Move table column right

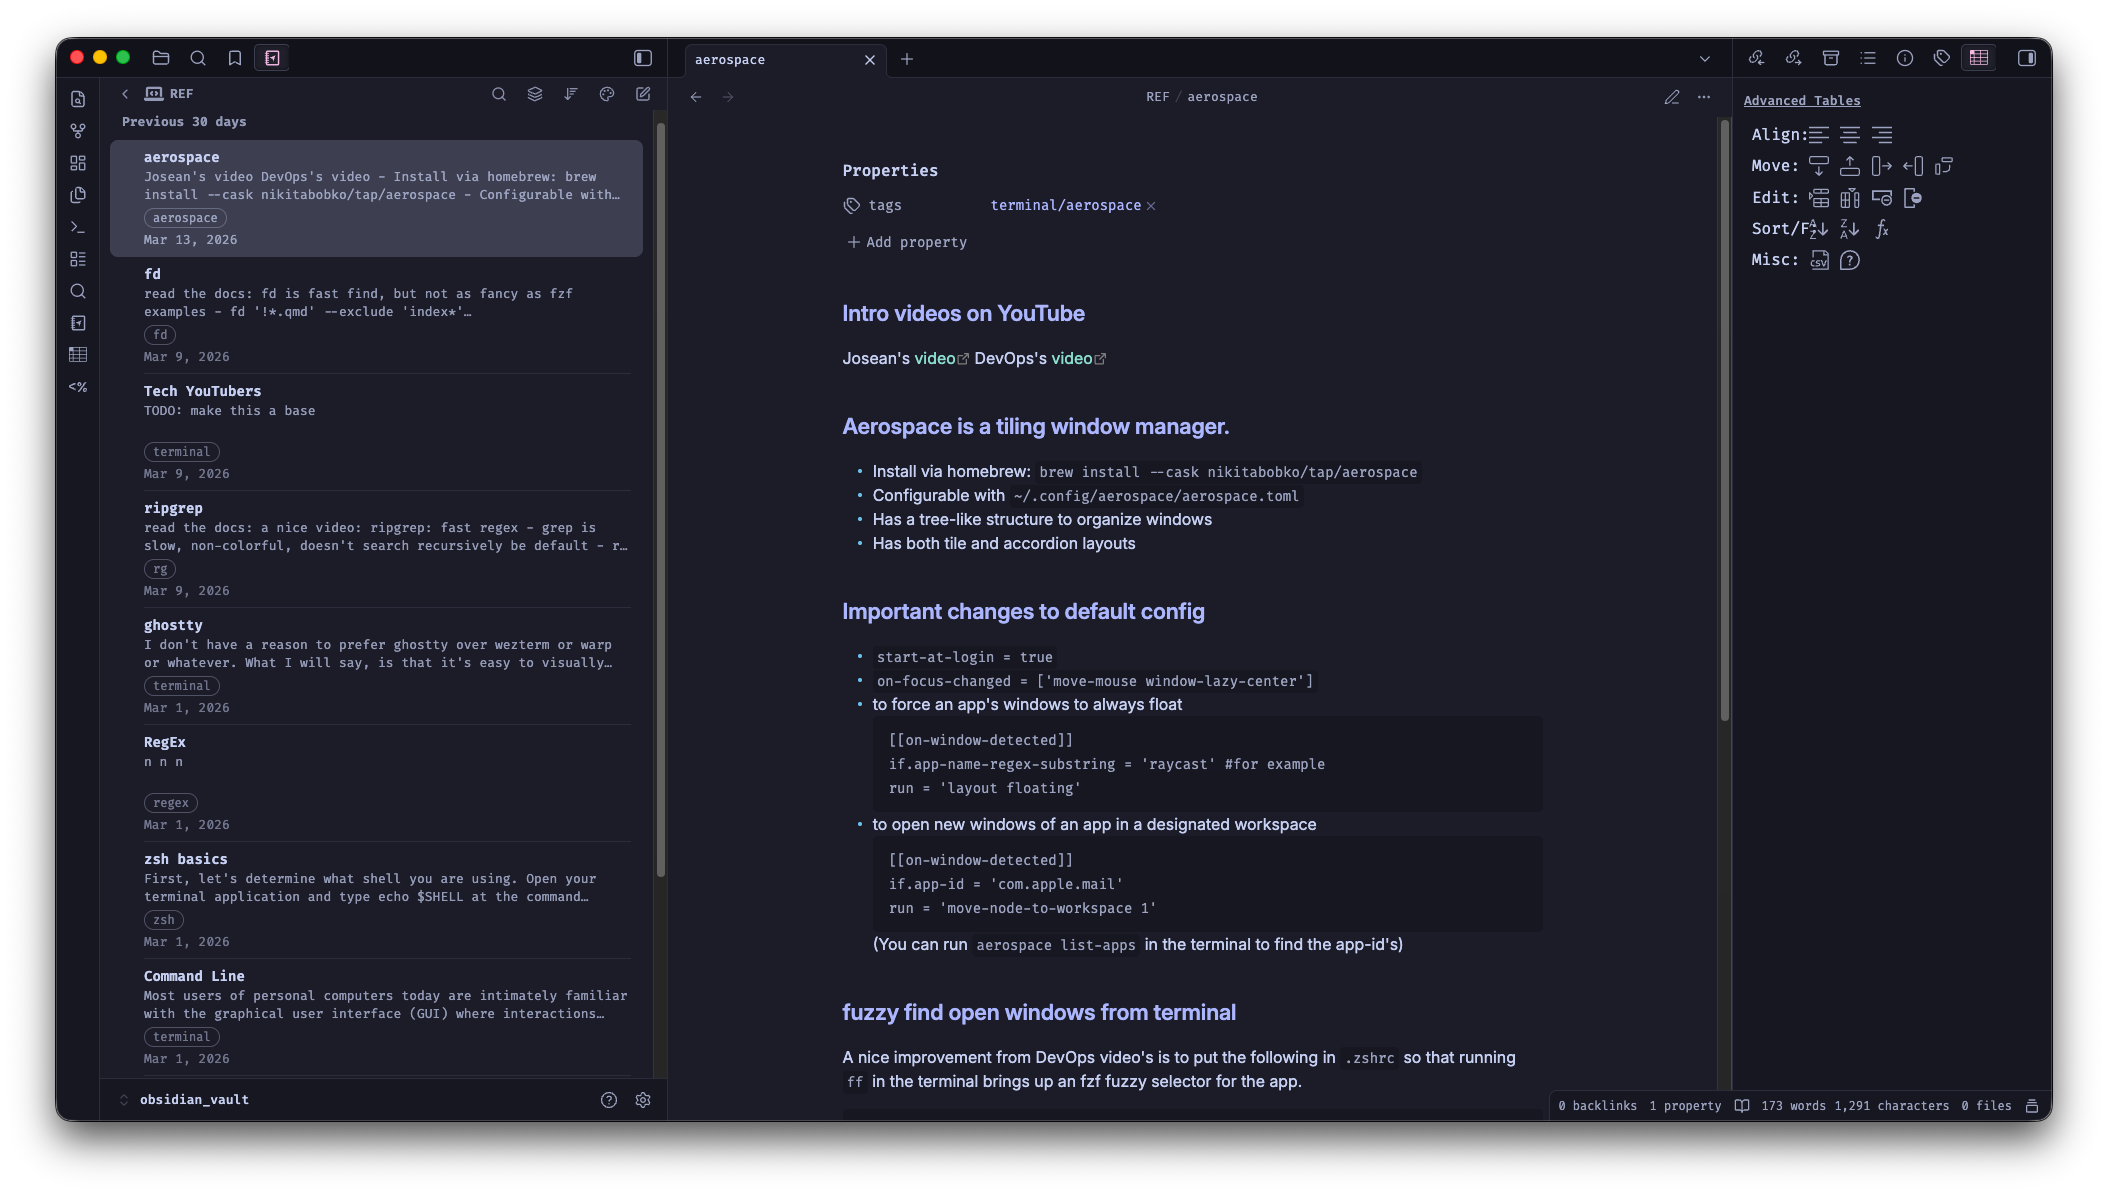(x=1882, y=166)
